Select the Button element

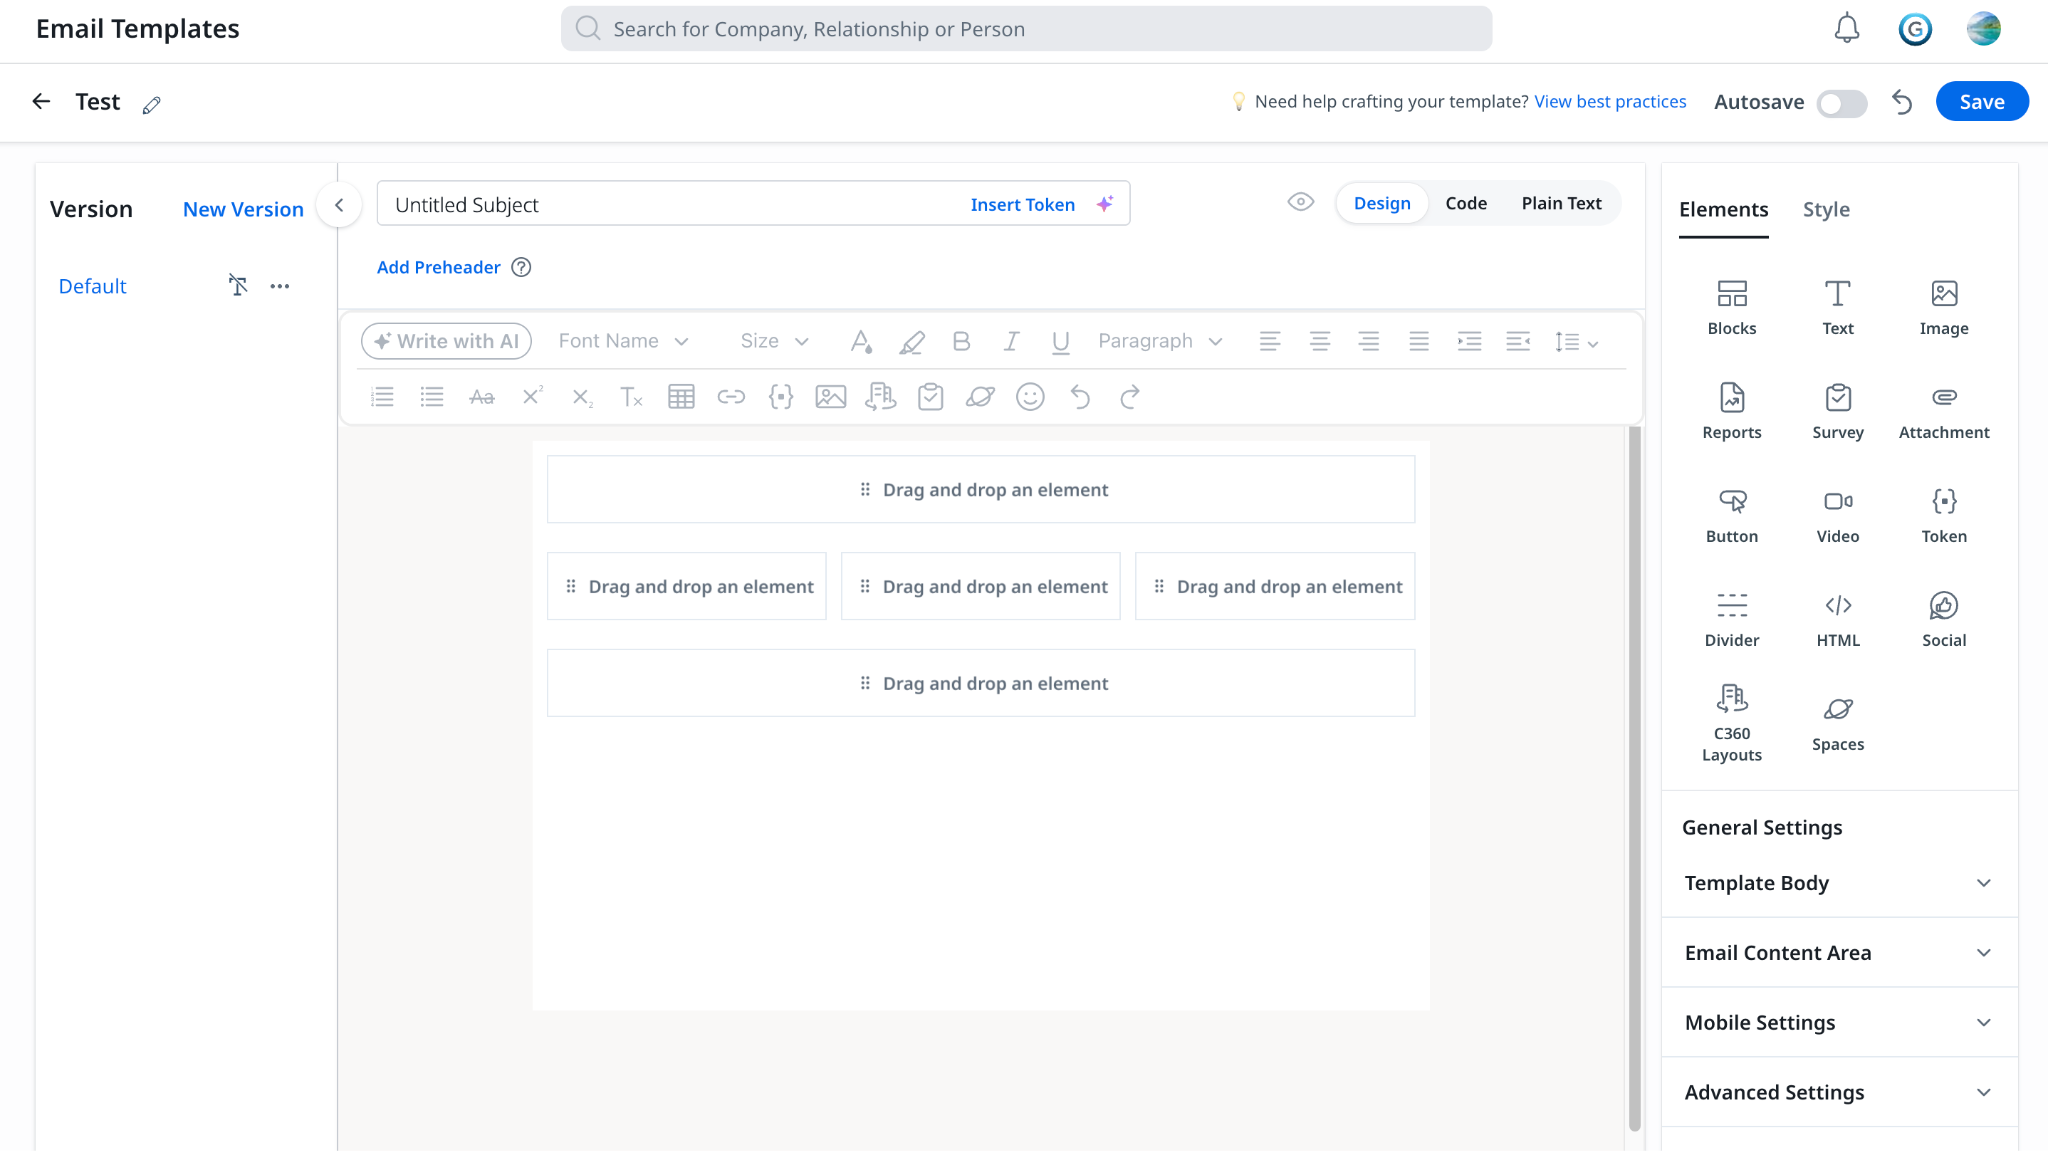tap(1732, 515)
